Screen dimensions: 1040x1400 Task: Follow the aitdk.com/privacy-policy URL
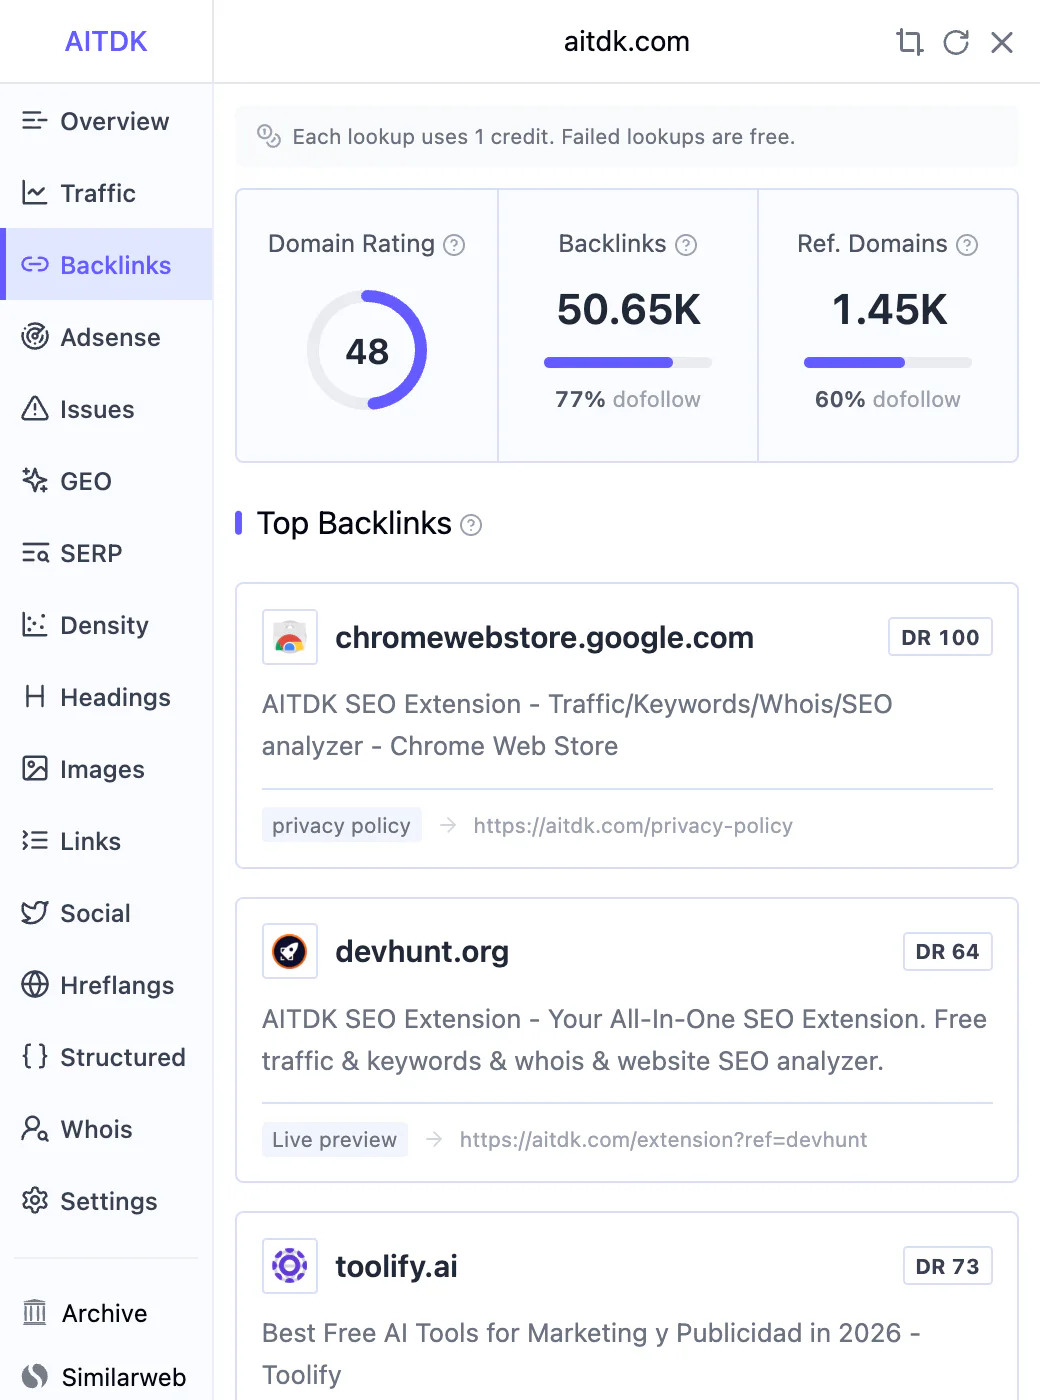point(633,826)
